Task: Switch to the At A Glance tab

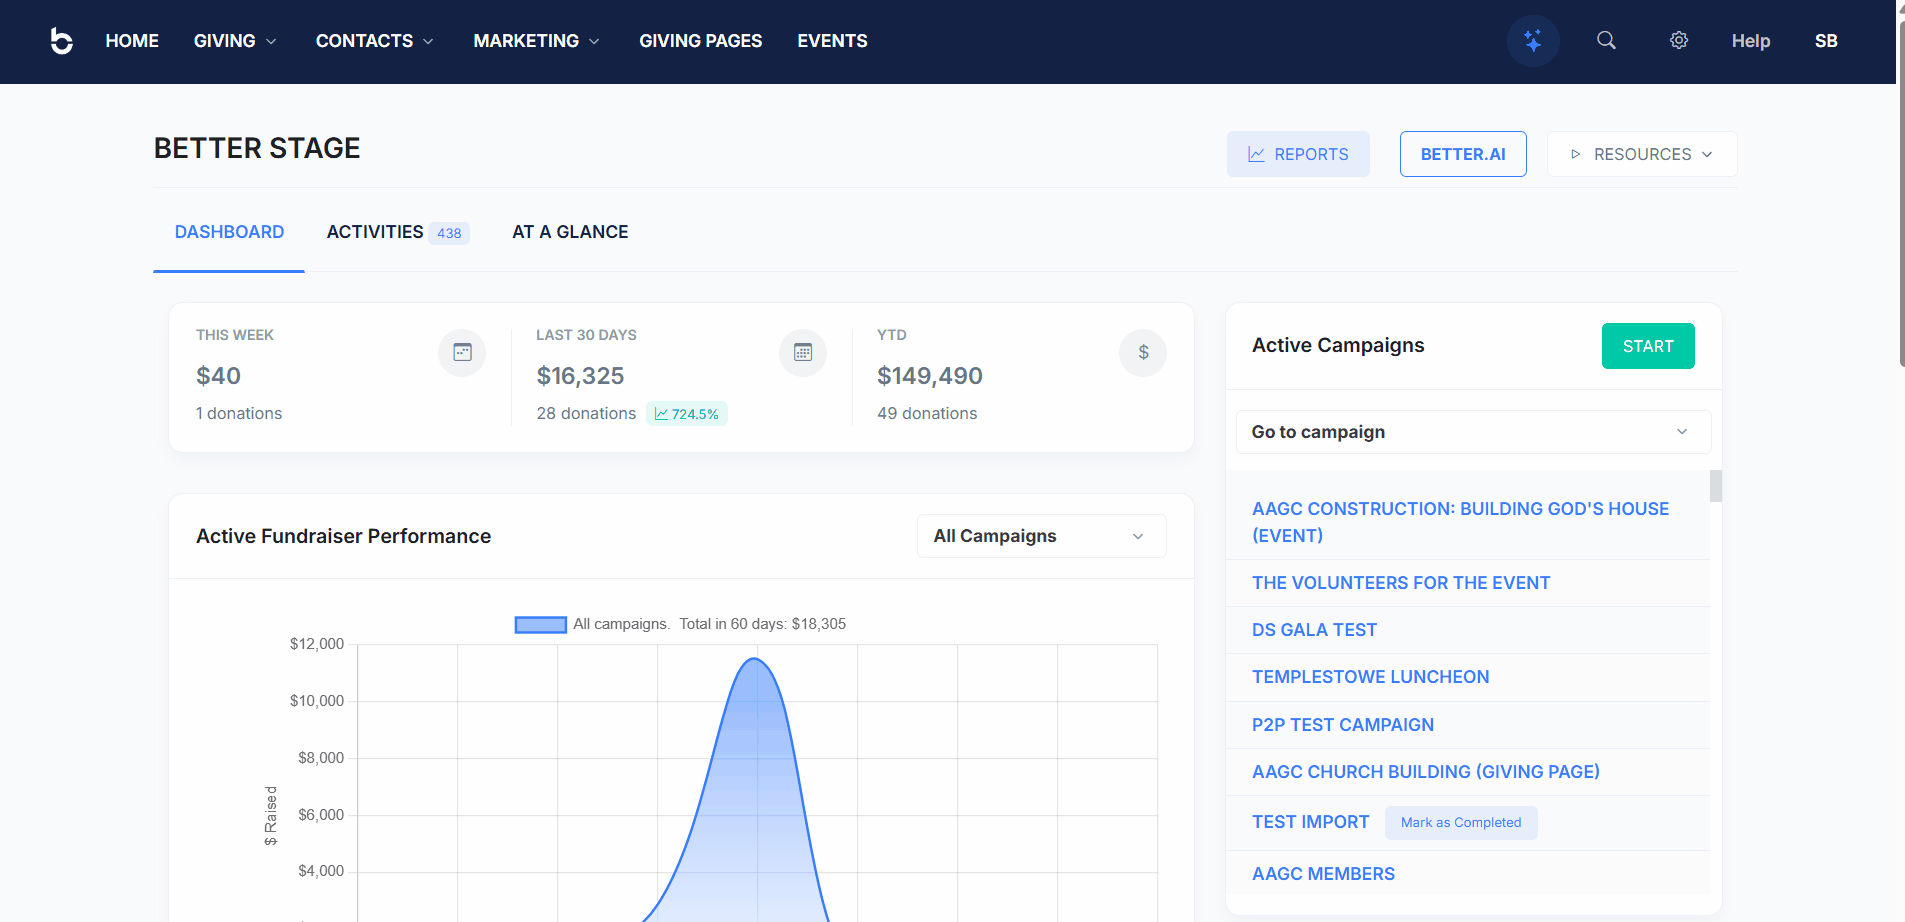Action: (570, 232)
